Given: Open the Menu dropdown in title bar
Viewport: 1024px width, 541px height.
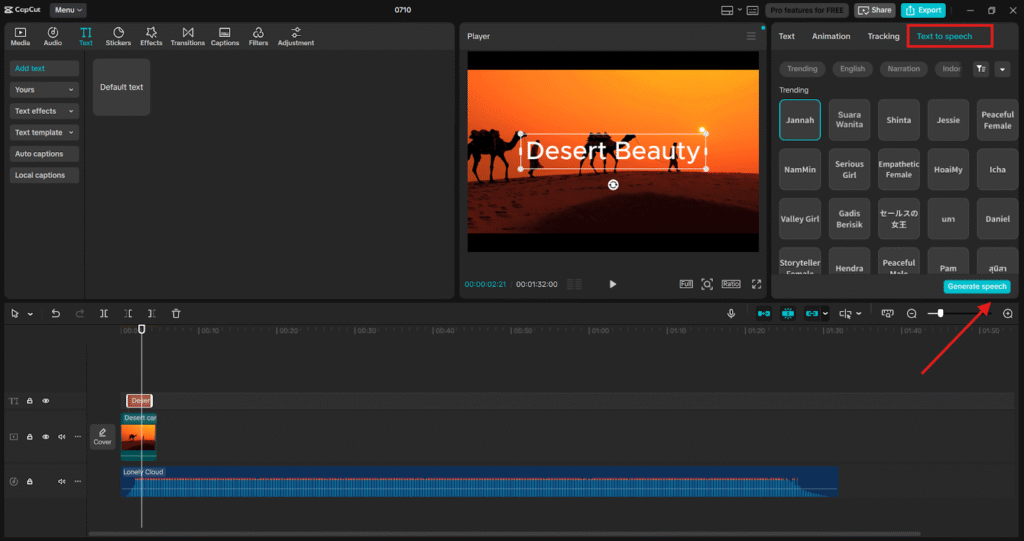Looking at the screenshot, I should 68,10.
